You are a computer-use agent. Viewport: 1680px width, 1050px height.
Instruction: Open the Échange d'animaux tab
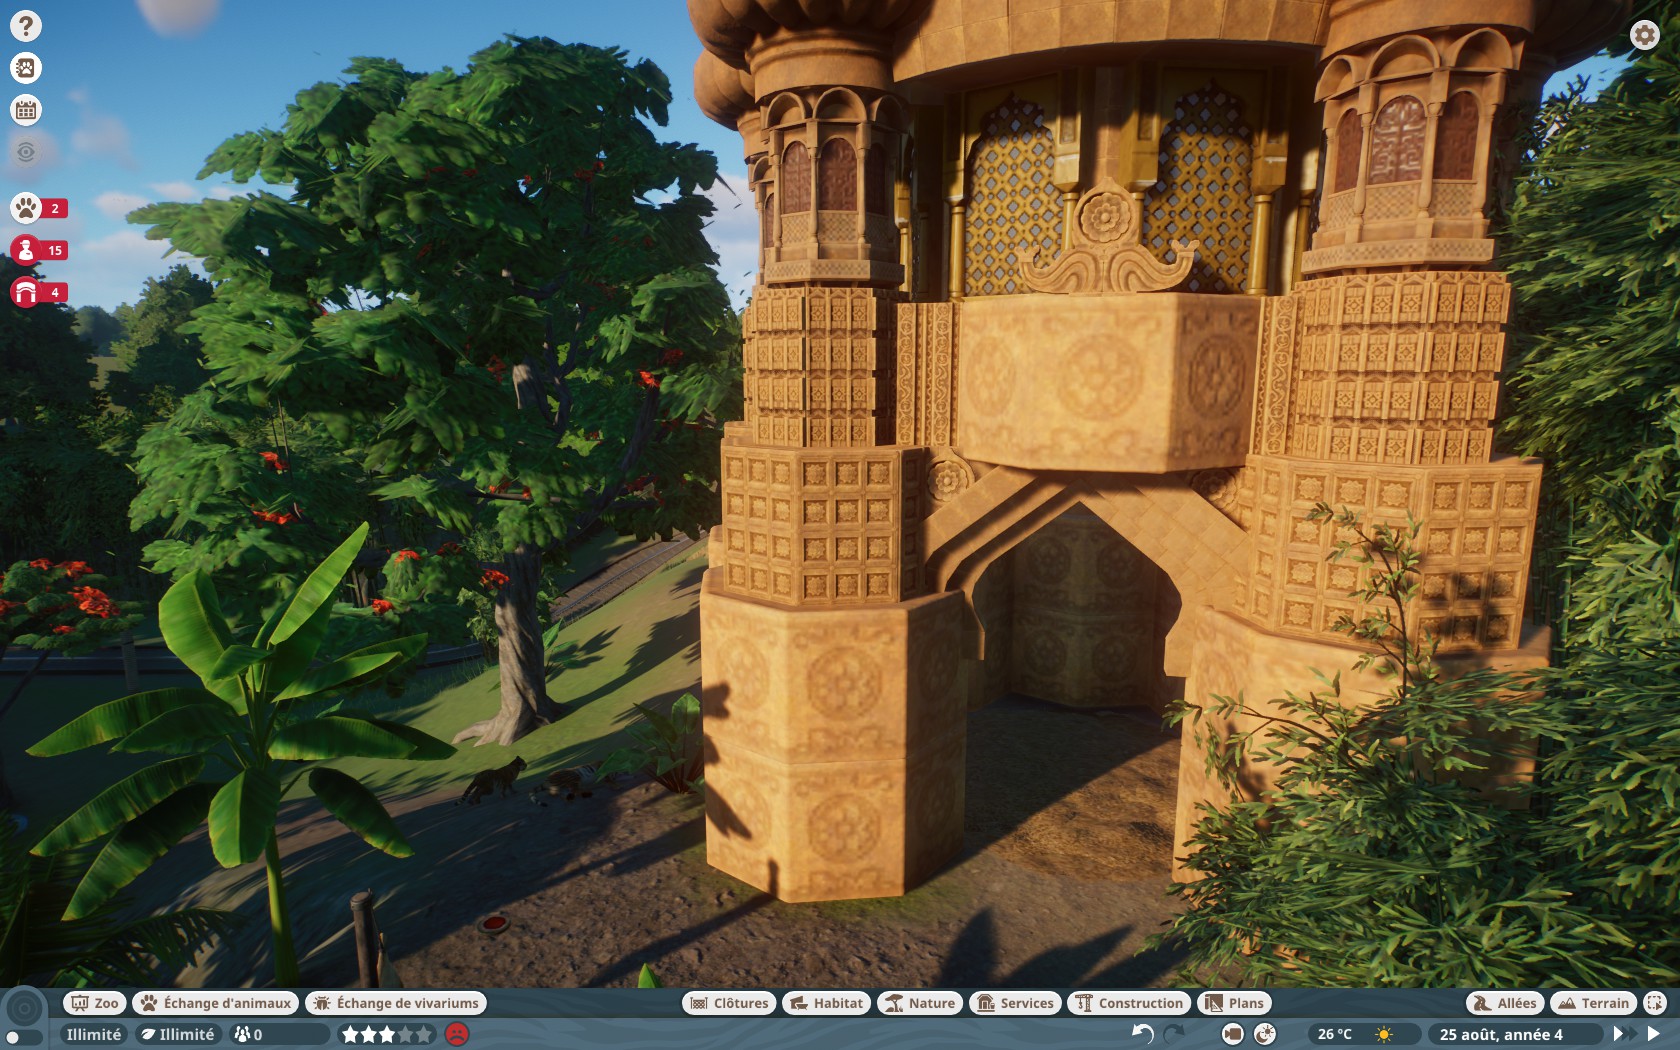(x=216, y=1003)
